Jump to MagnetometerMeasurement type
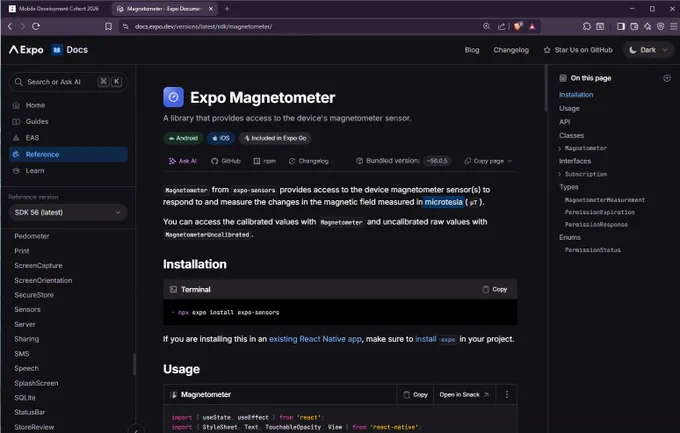Screen dimensions: 680x433 pyautogui.click(x=605, y=200)
